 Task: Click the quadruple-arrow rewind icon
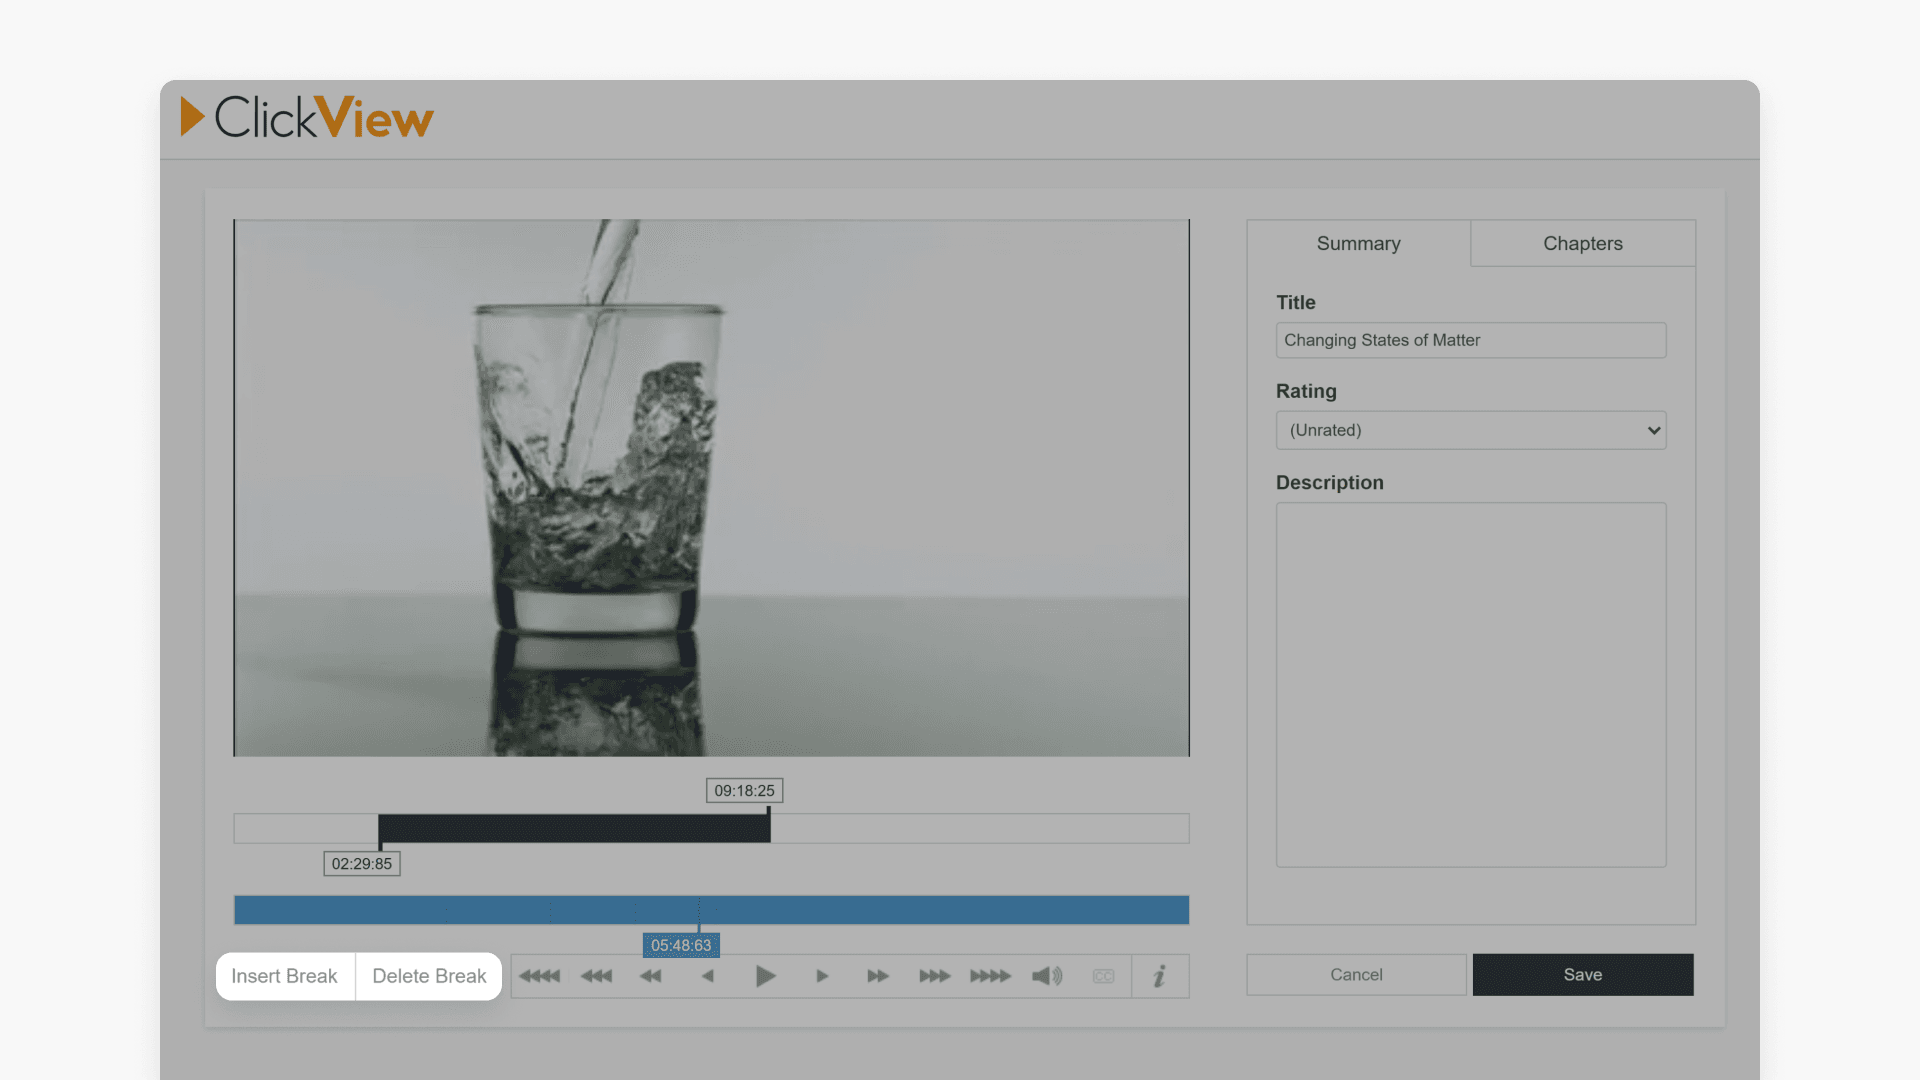pyautogui.click(x=540, y=976)
